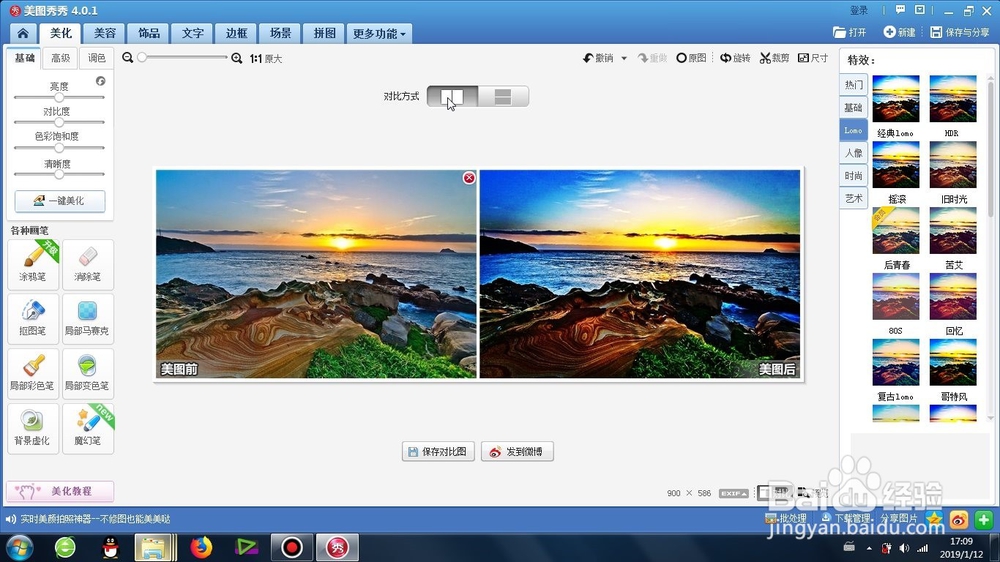This screenshot has height=562, width=1000.
Task: Switch to the 饰品 tab
Action: 149,33
